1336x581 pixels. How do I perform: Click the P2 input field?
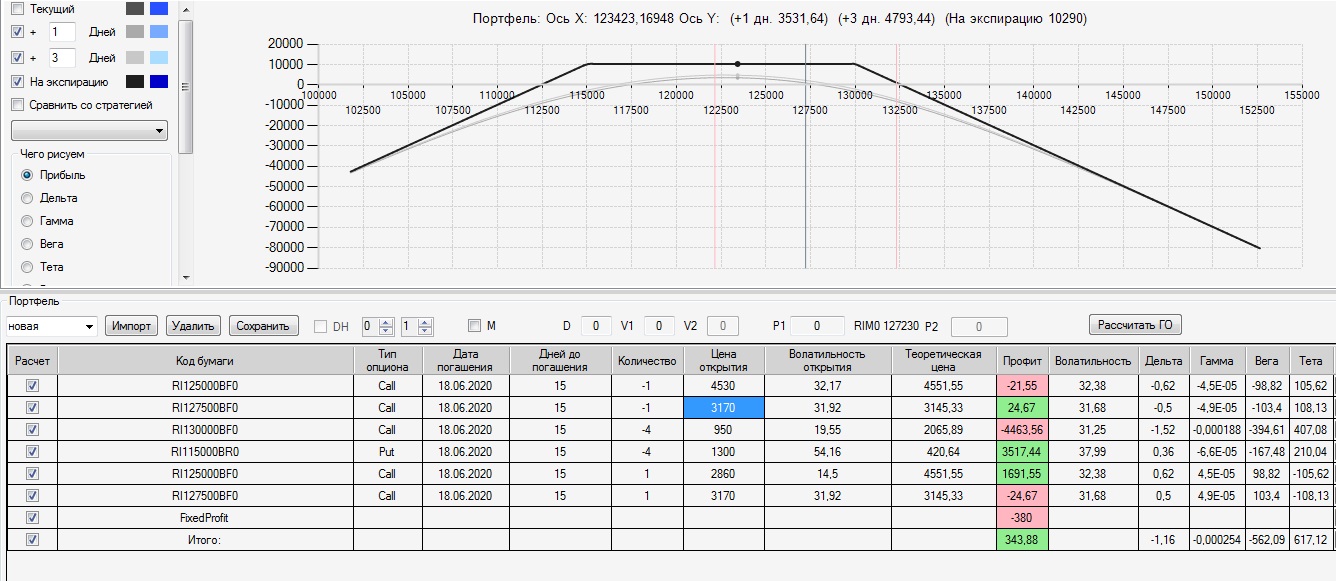click(977, 326)
